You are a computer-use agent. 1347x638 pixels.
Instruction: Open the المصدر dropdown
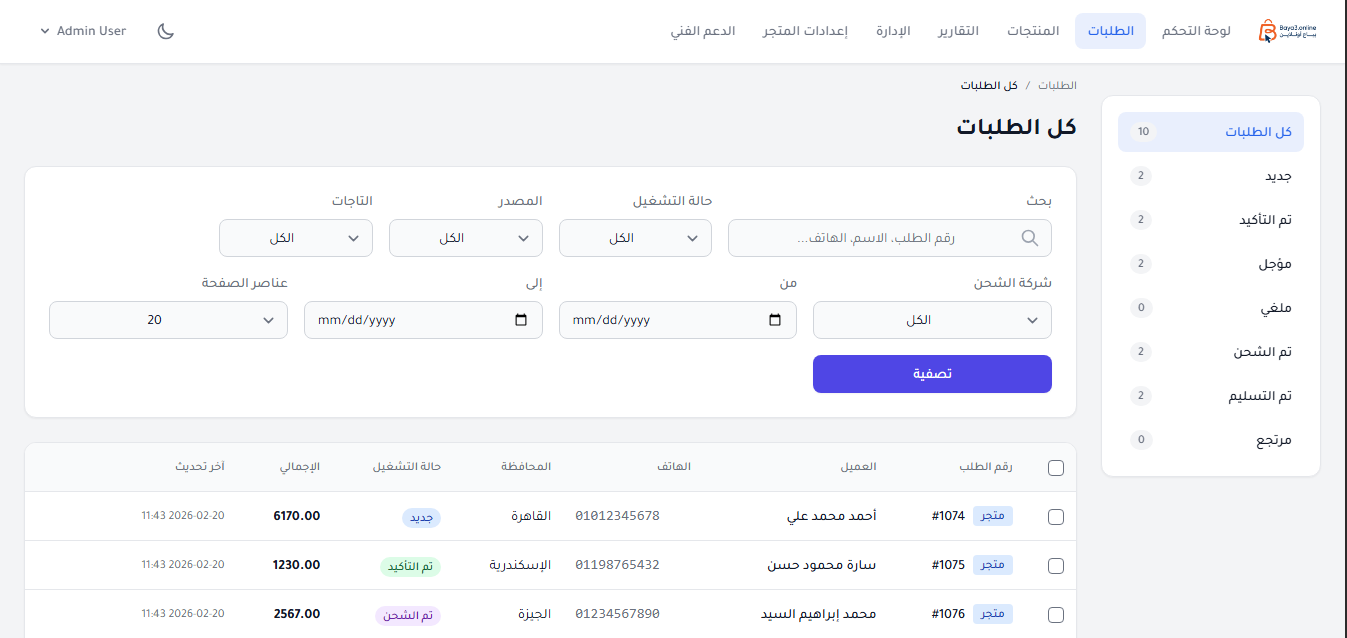[x=465, y=237]
